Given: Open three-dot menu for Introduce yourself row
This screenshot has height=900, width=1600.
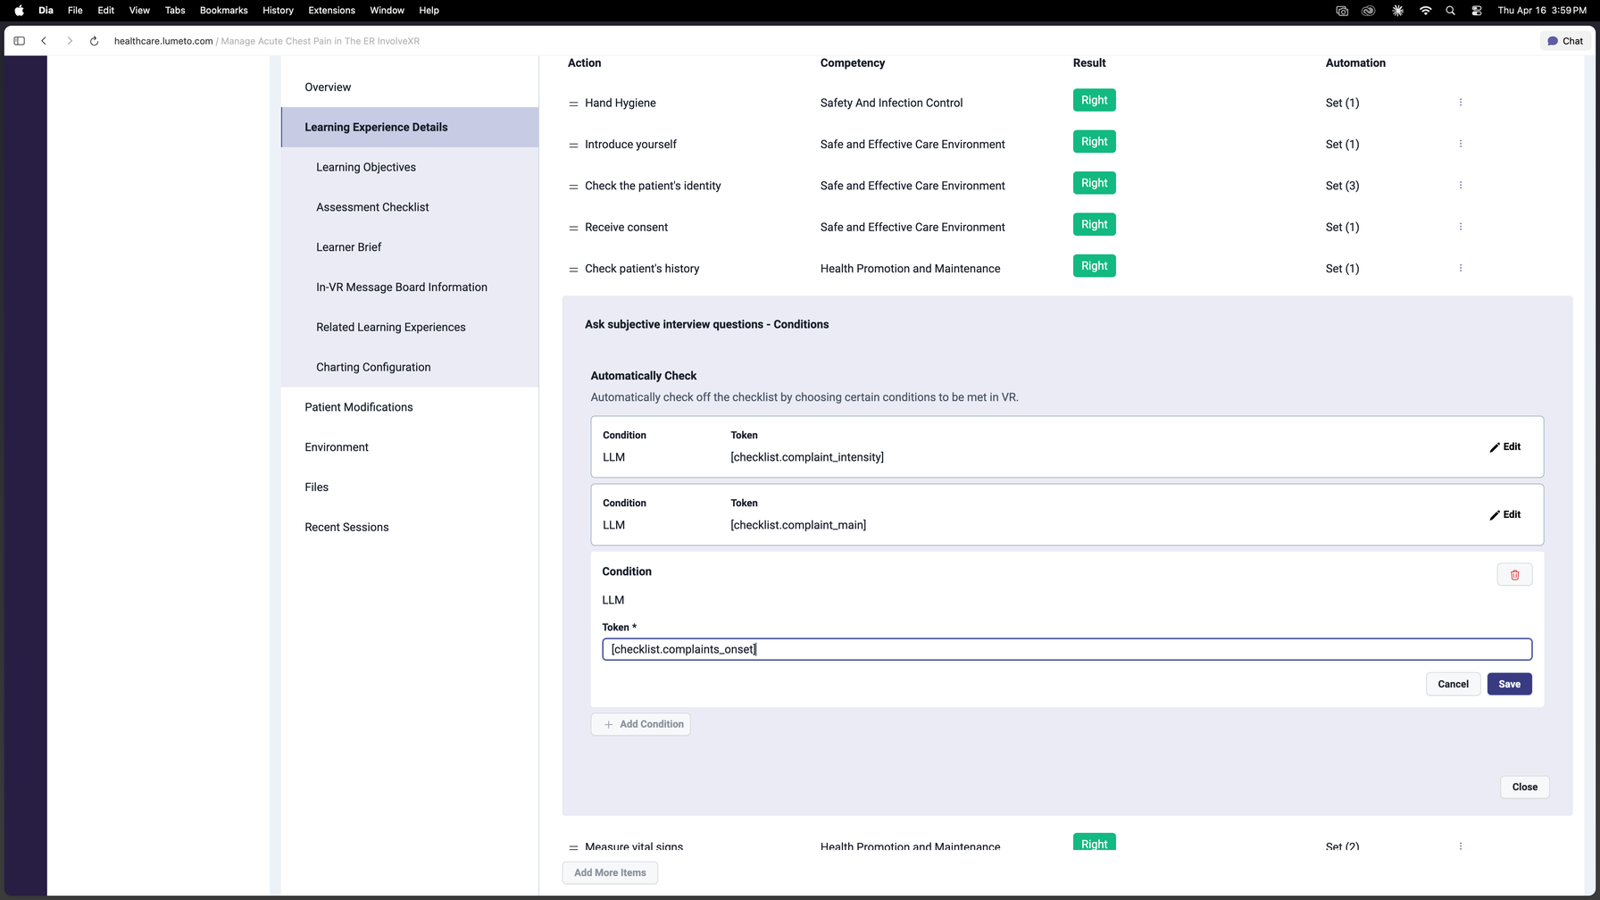Looking at the screenshot, I should 1460,144.
